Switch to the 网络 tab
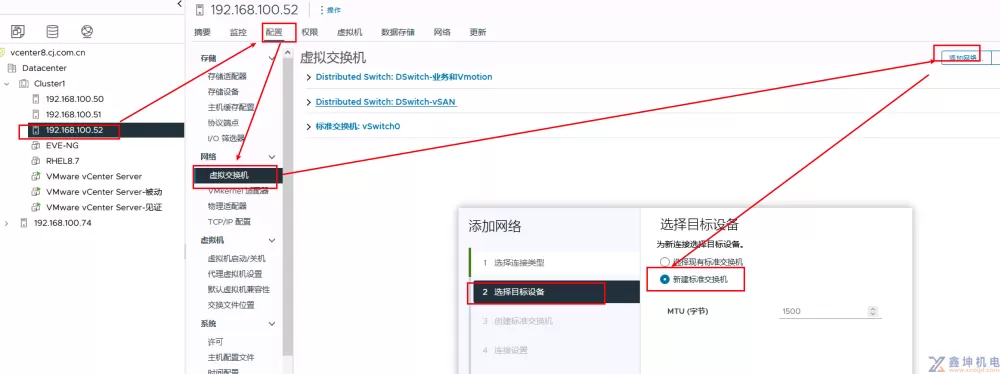Viewport: 1000px width, 374px height. pyautogui.click(x=442, y=33)
